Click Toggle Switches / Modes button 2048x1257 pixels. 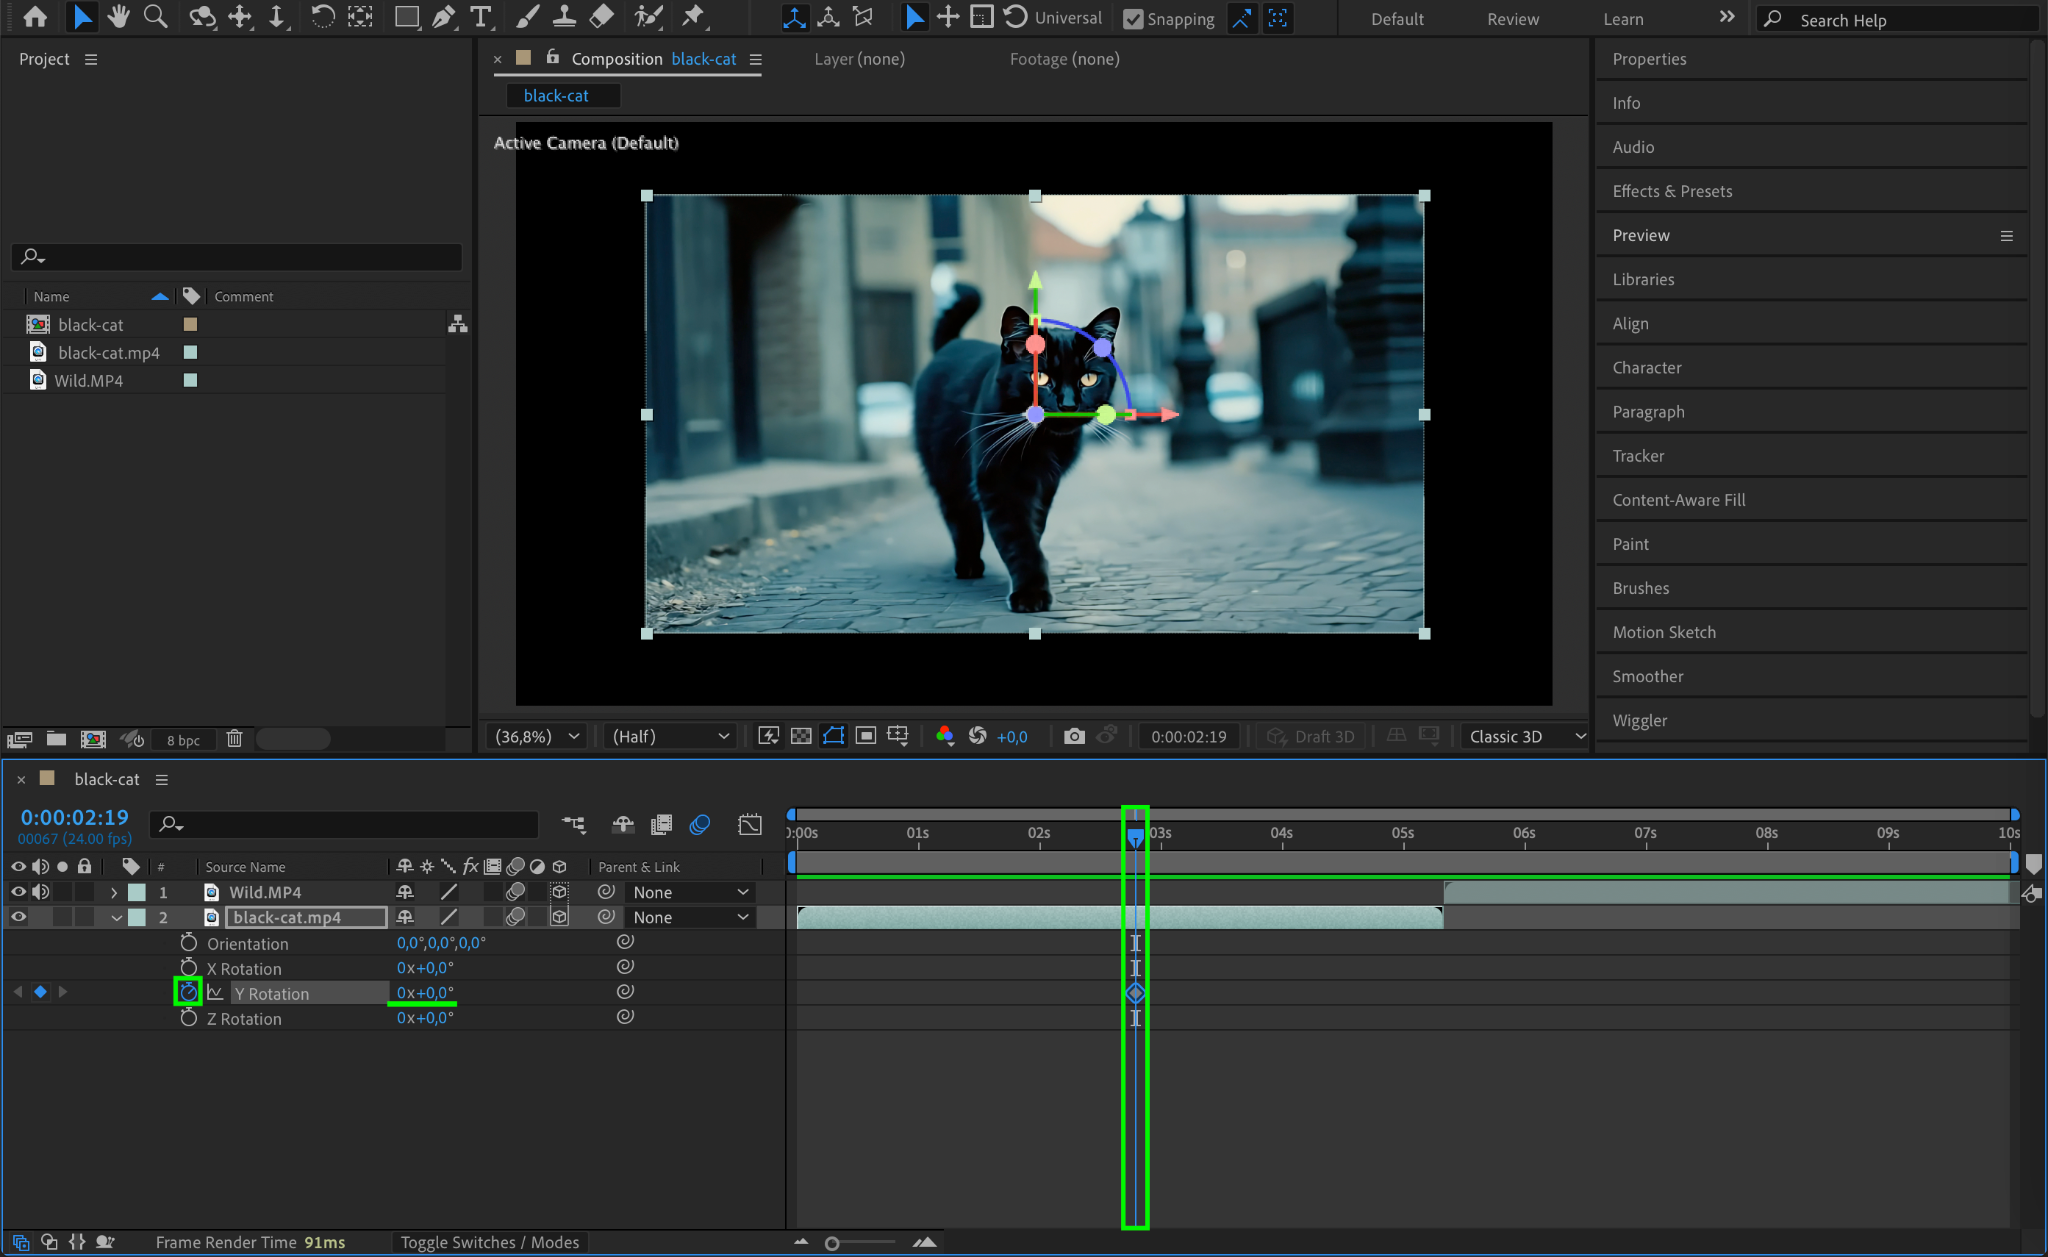pos(489,1242)
